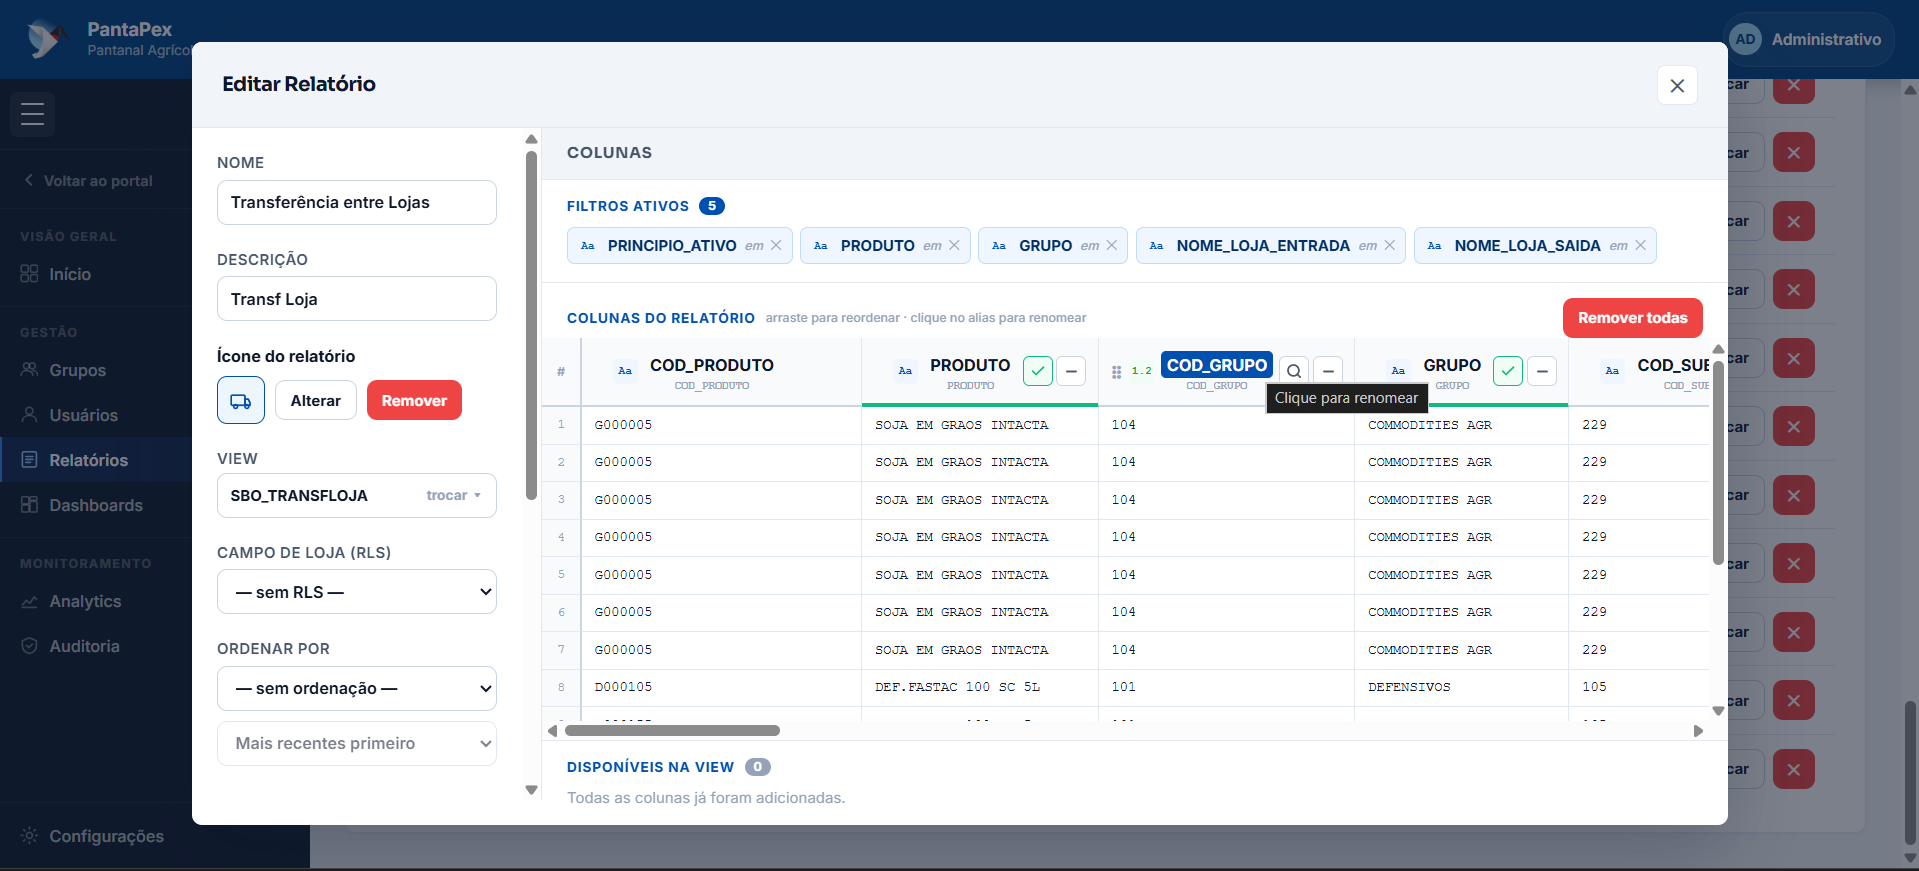Click table scroll right arrow
Screen dimensions: 1919x871
click(1698, 731)
